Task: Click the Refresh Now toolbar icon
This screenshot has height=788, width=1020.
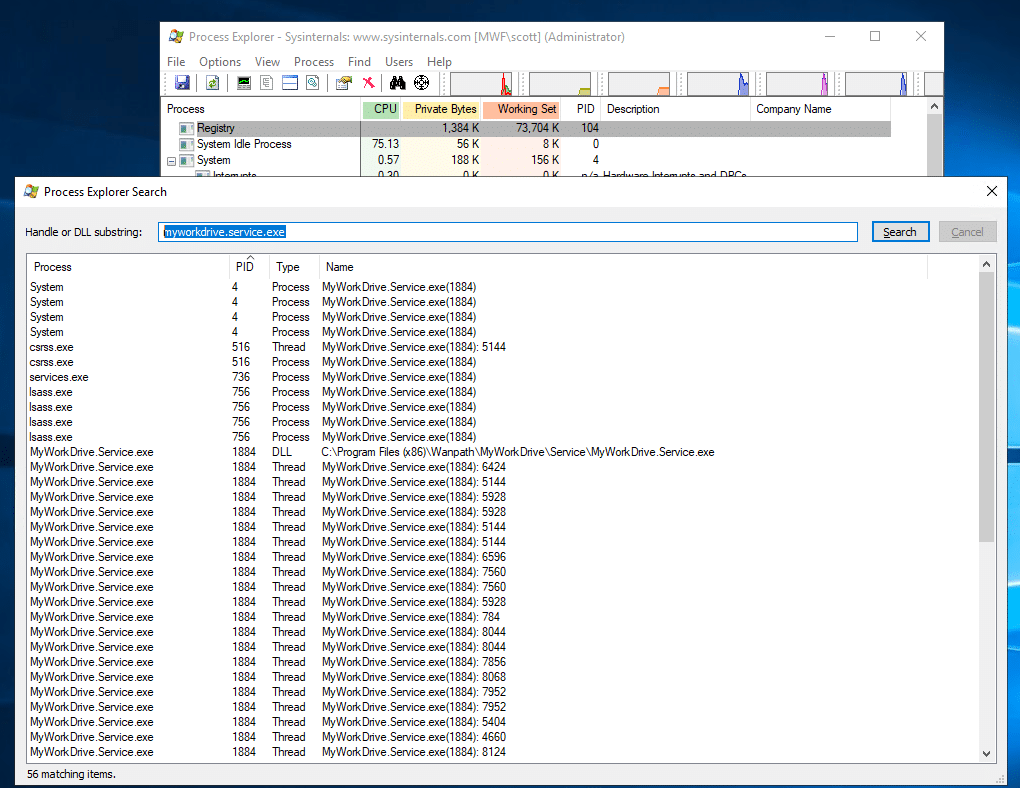Action: 213,83
